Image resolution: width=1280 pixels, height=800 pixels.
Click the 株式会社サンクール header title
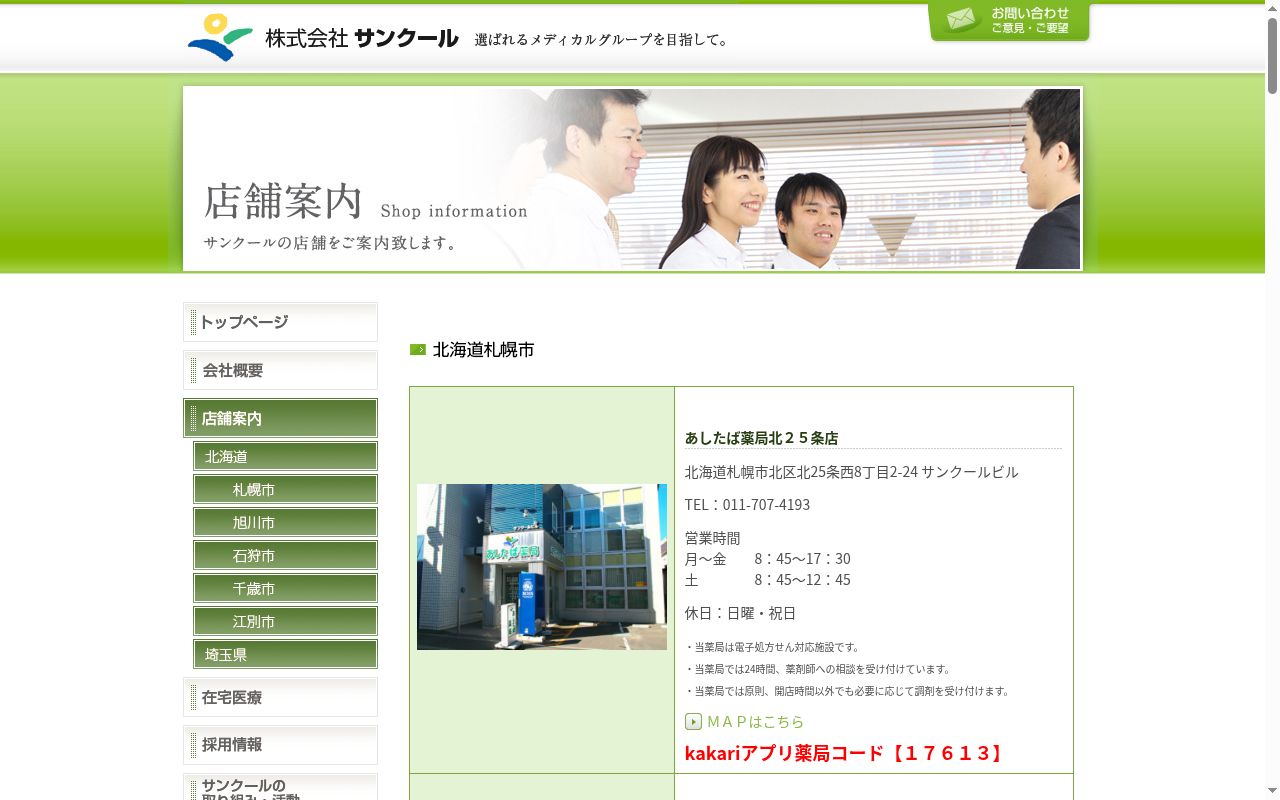pyautogui.click(x=361, y=38)
